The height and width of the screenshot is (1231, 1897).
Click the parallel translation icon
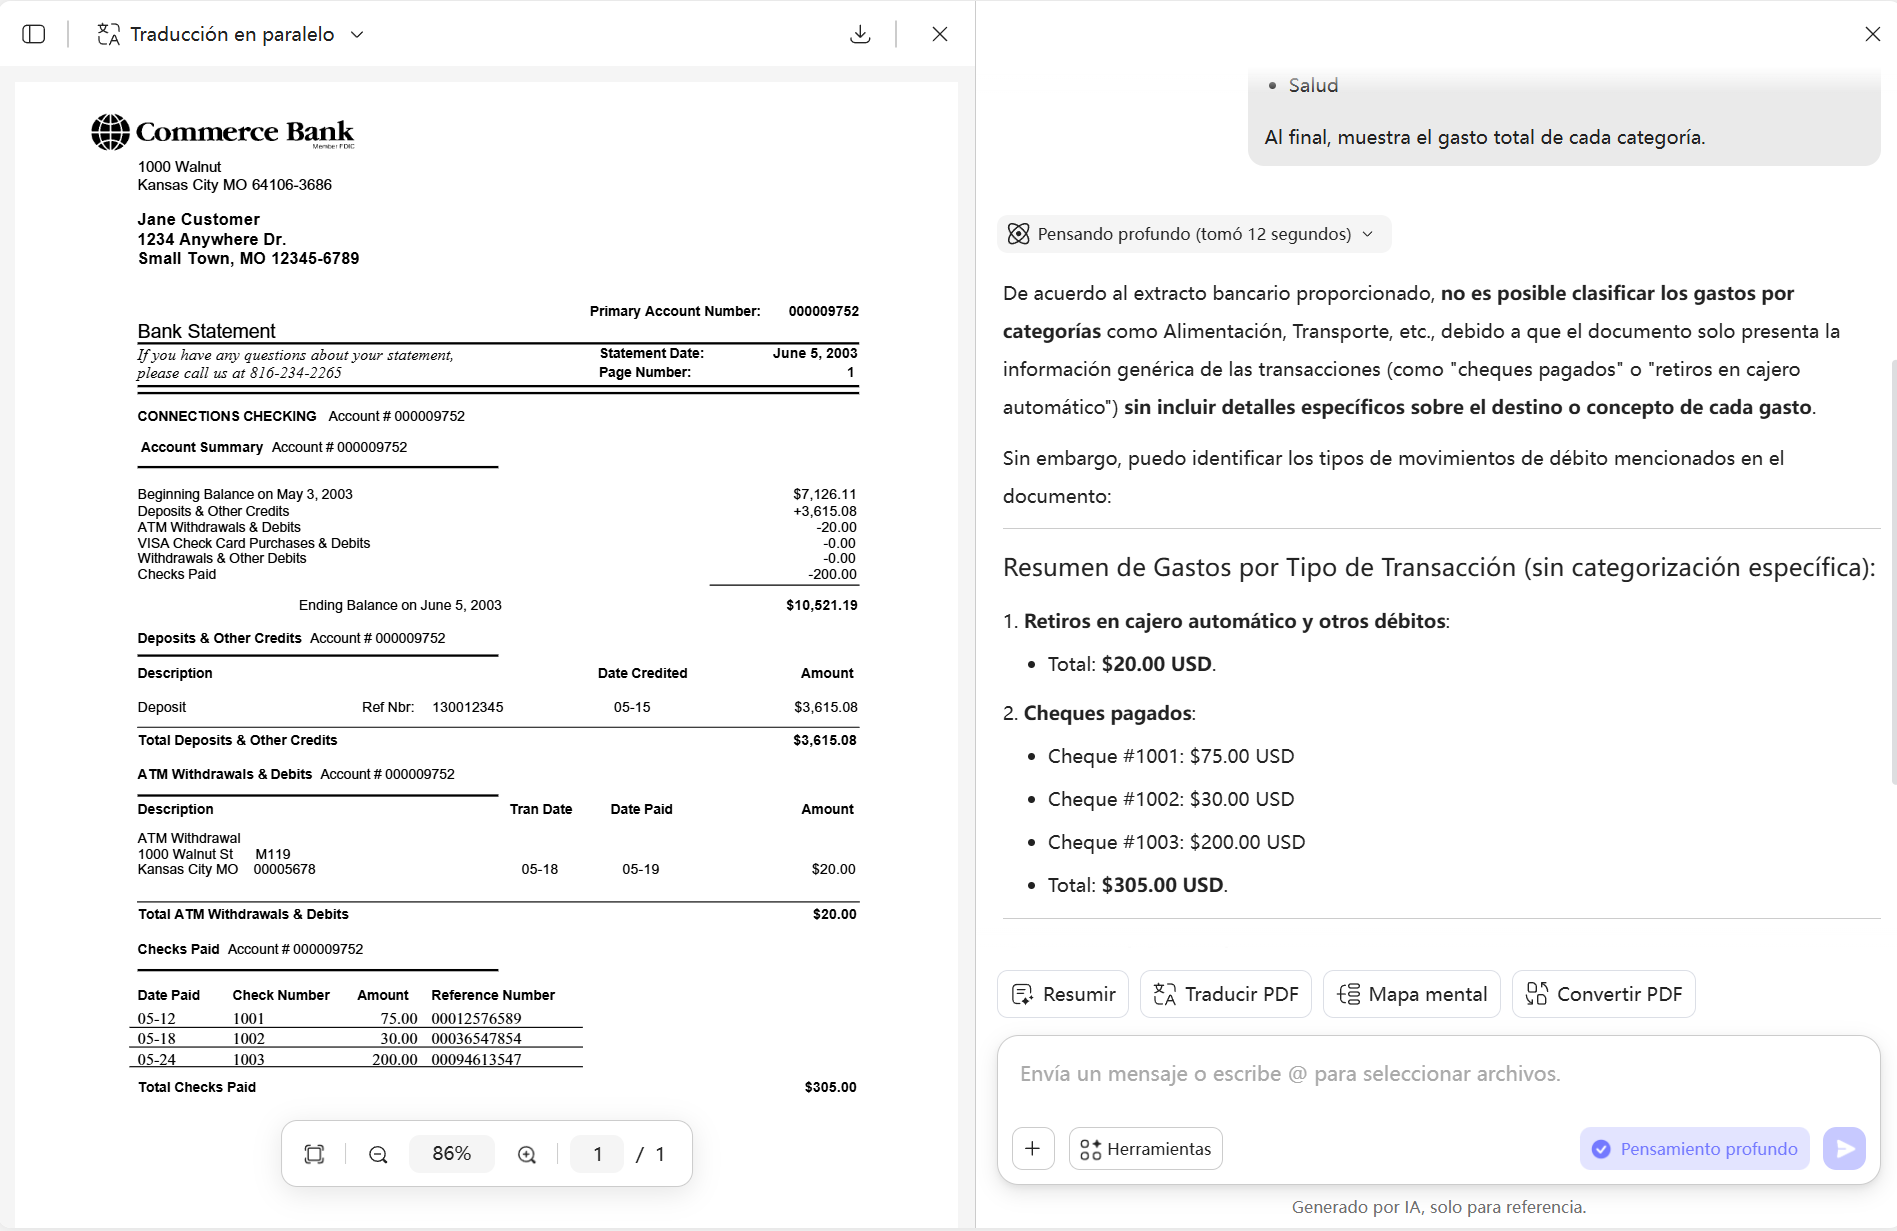coord(108,34)
